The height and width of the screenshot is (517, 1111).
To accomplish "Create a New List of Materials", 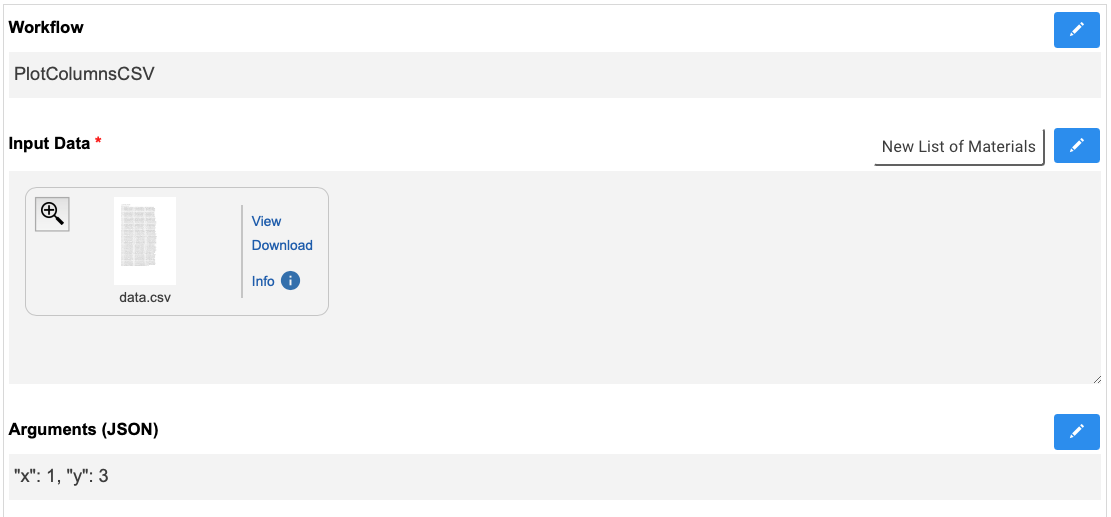I will point(959,147).
